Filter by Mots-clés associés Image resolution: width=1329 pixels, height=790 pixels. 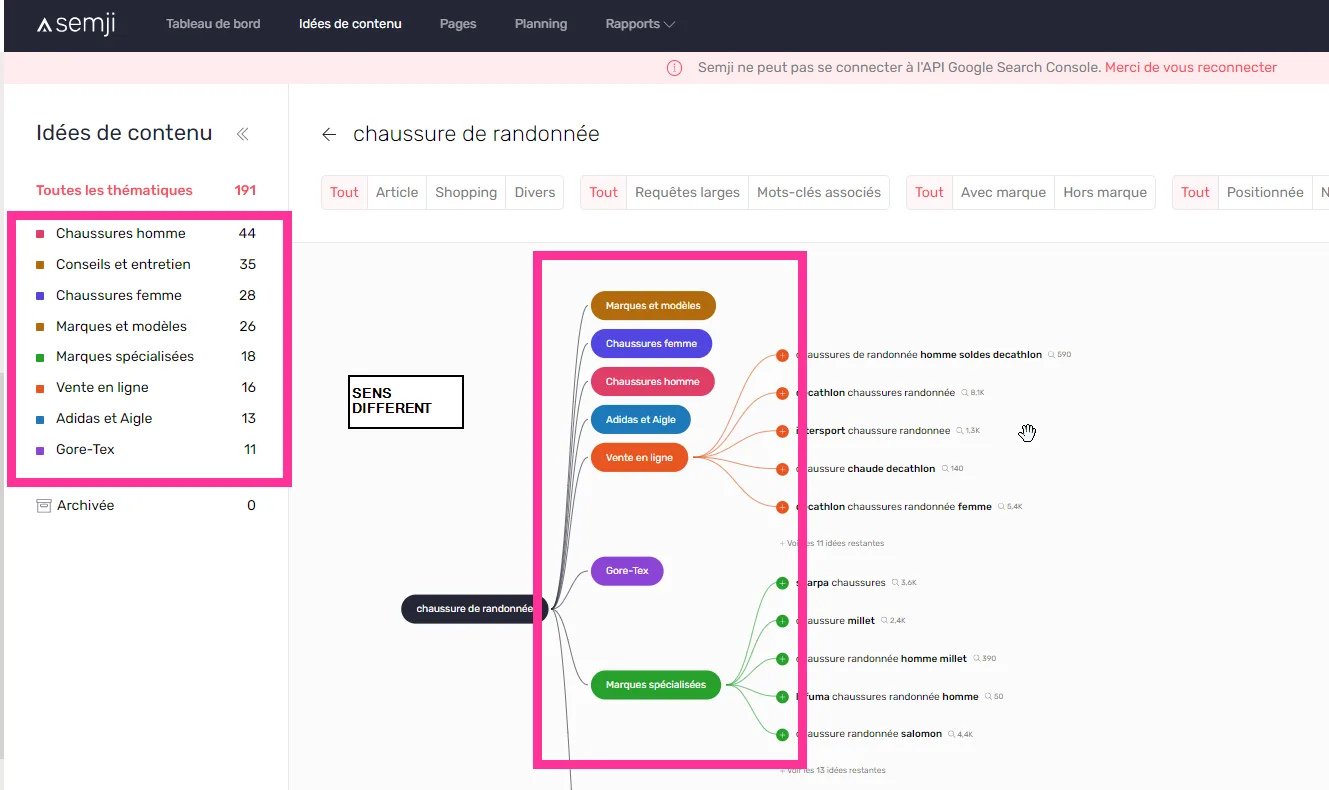(x=819, y=192)
